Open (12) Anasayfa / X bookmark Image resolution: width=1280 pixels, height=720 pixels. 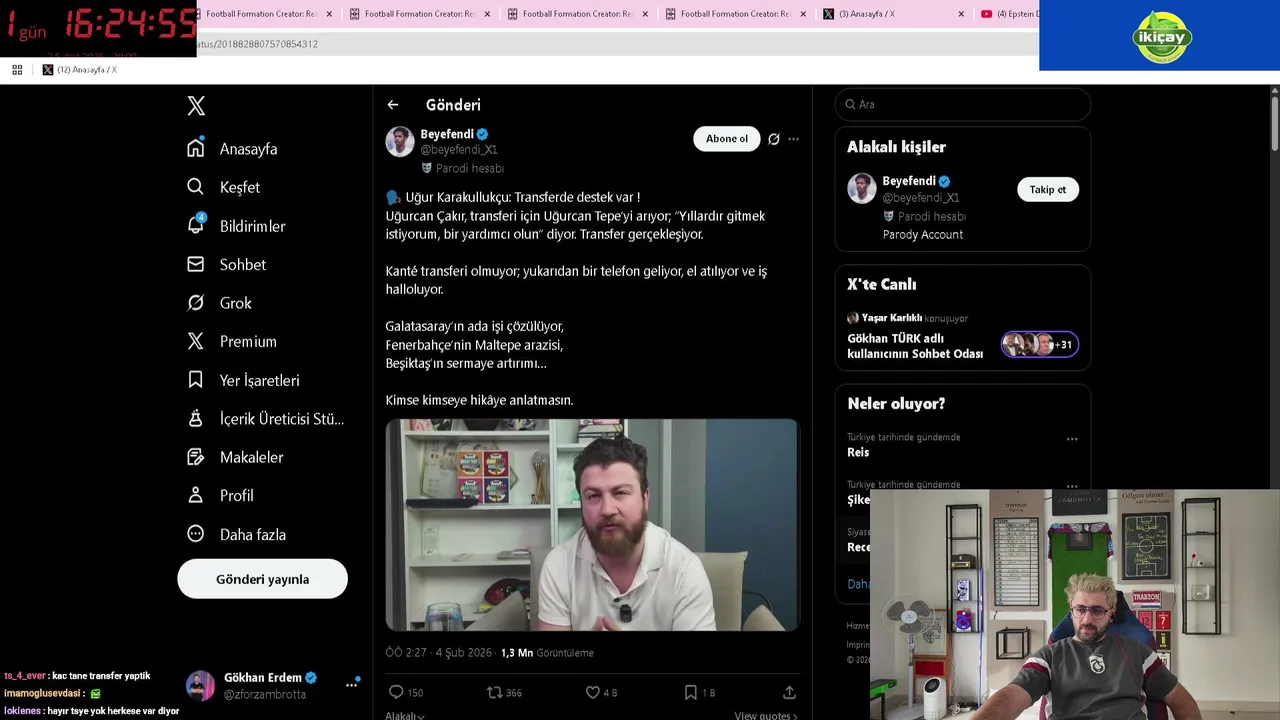click(80, 70)
